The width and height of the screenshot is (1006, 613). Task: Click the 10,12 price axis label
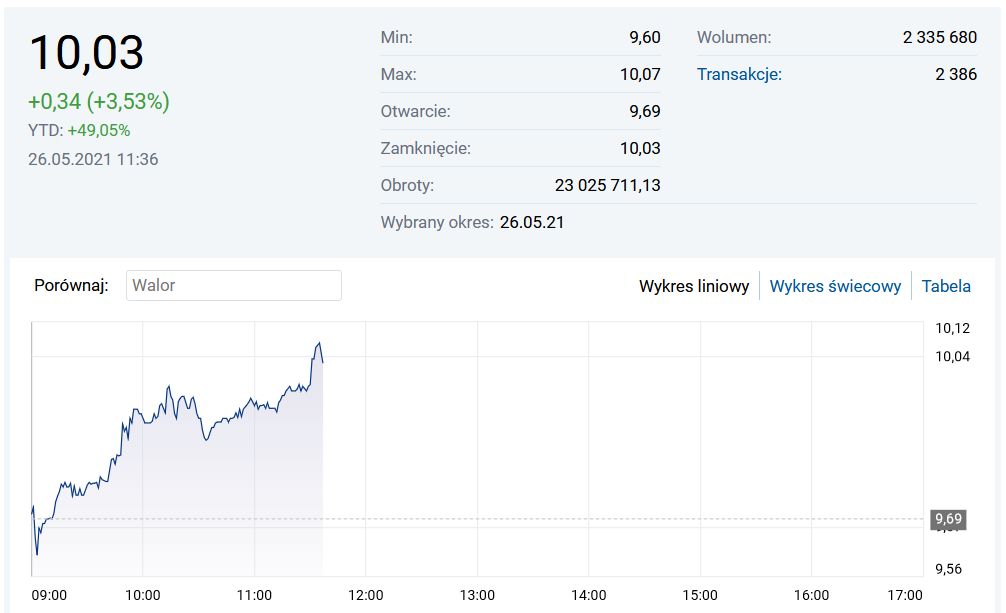[x=952, y=328]
